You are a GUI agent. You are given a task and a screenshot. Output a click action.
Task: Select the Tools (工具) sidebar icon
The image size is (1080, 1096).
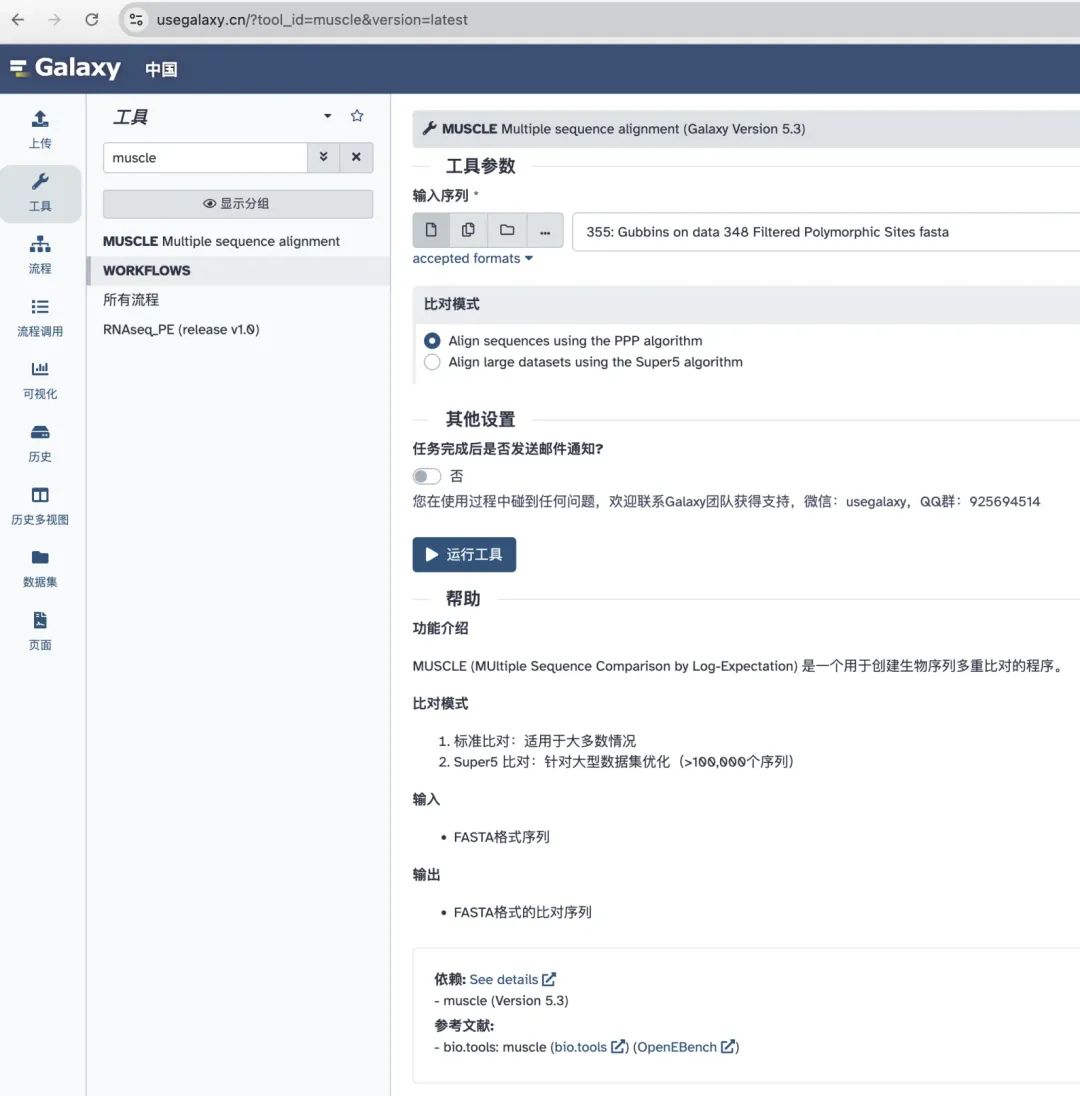tap(40, 193)
